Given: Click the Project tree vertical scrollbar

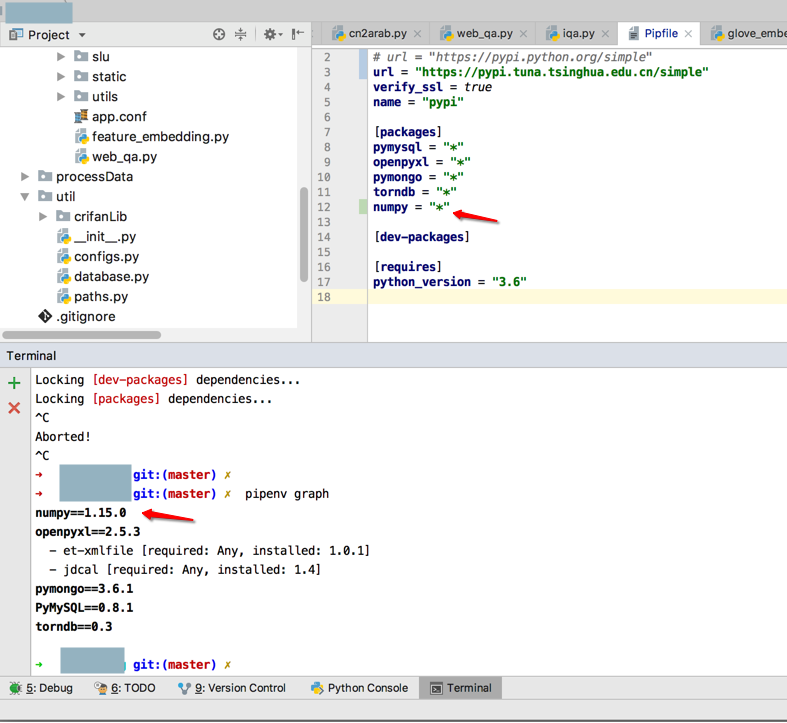Looking at the screenshot, I should 303,235.
